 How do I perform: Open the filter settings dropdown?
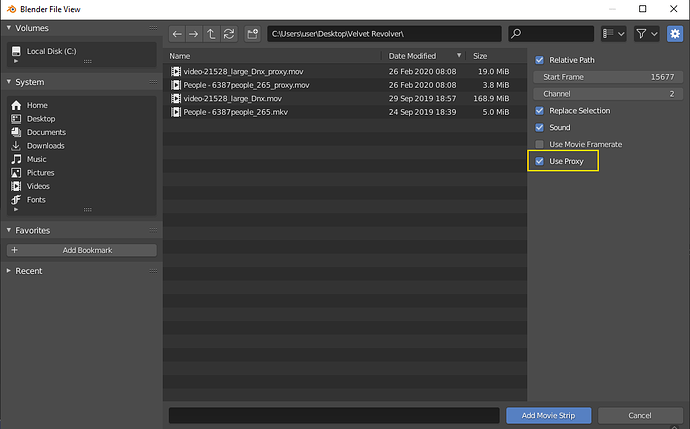(647, 34)
